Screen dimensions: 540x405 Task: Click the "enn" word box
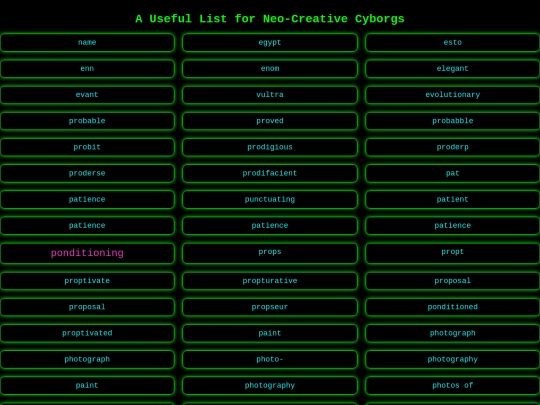coord(87,69)
